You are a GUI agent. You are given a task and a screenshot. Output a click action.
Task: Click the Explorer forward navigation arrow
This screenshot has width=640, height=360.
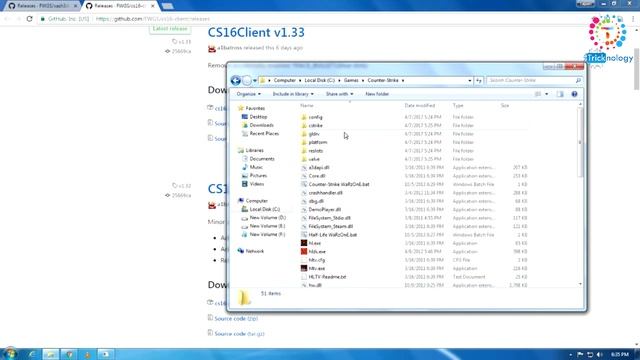pos(247,80)
